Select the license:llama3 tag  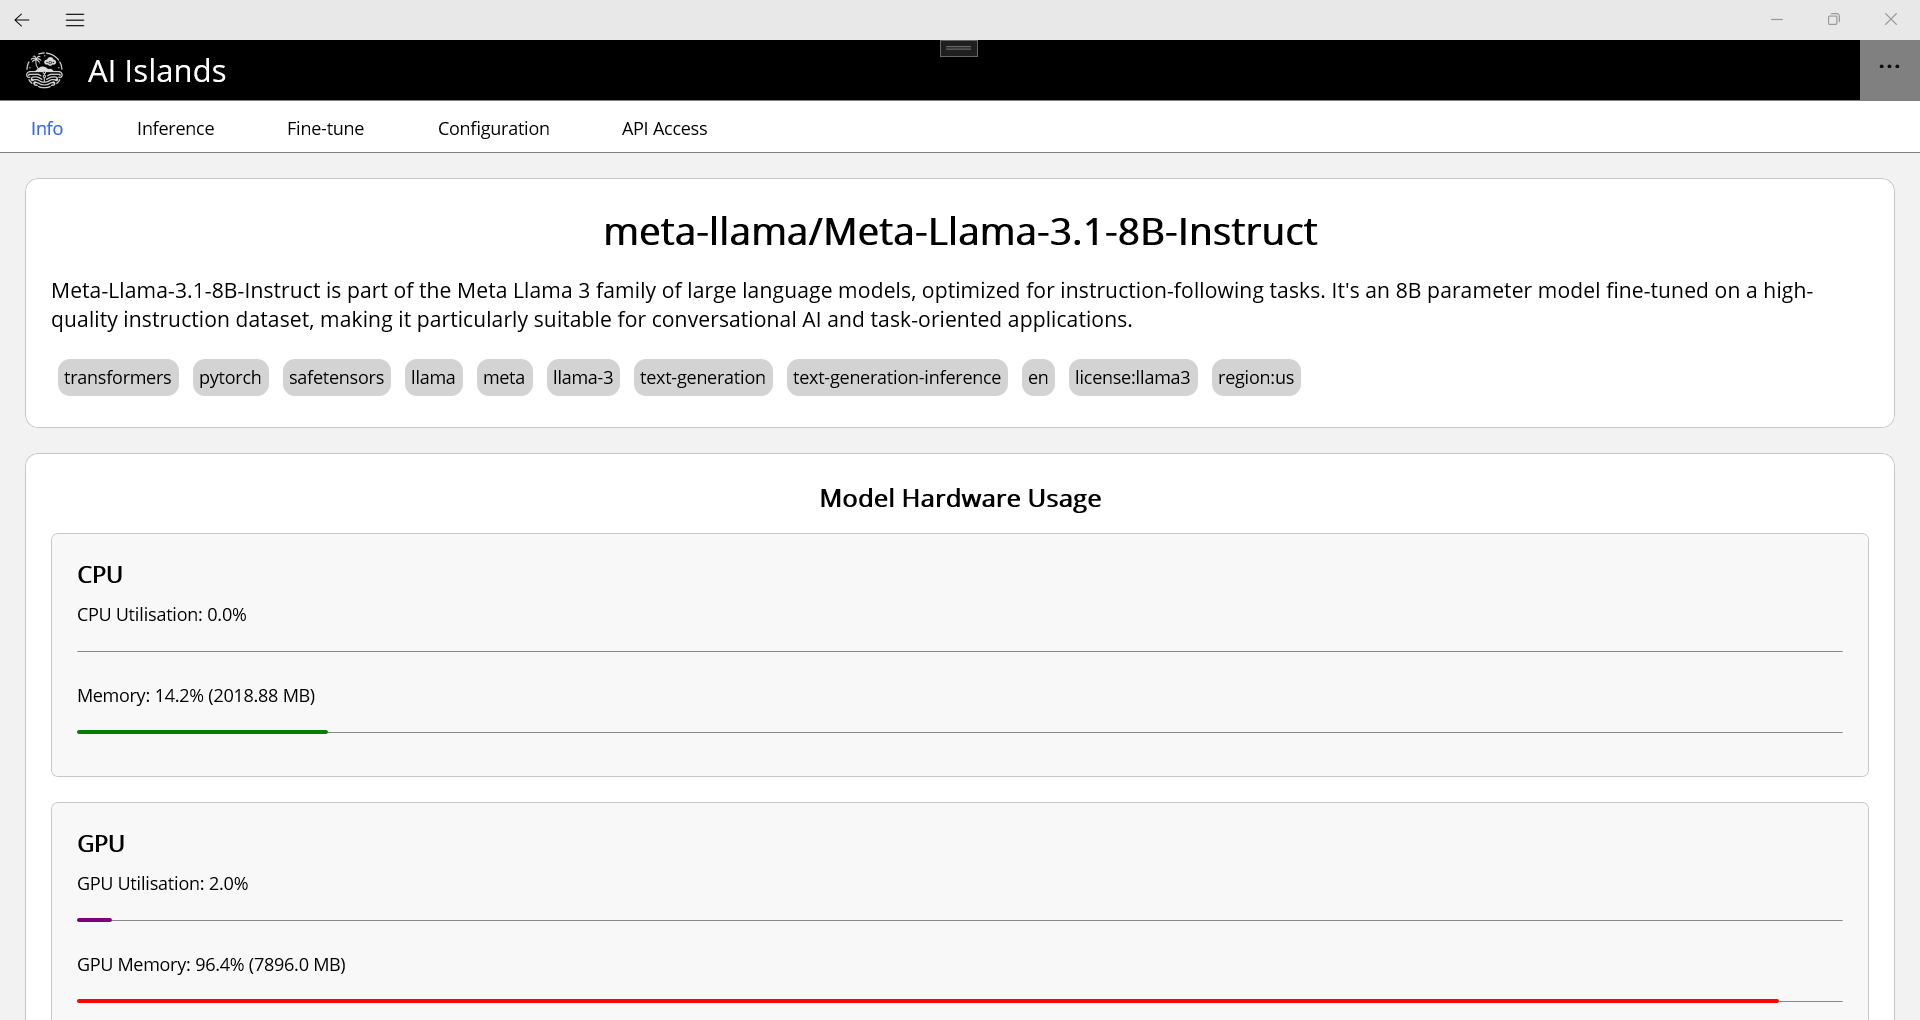click(x=1133, y=378)
